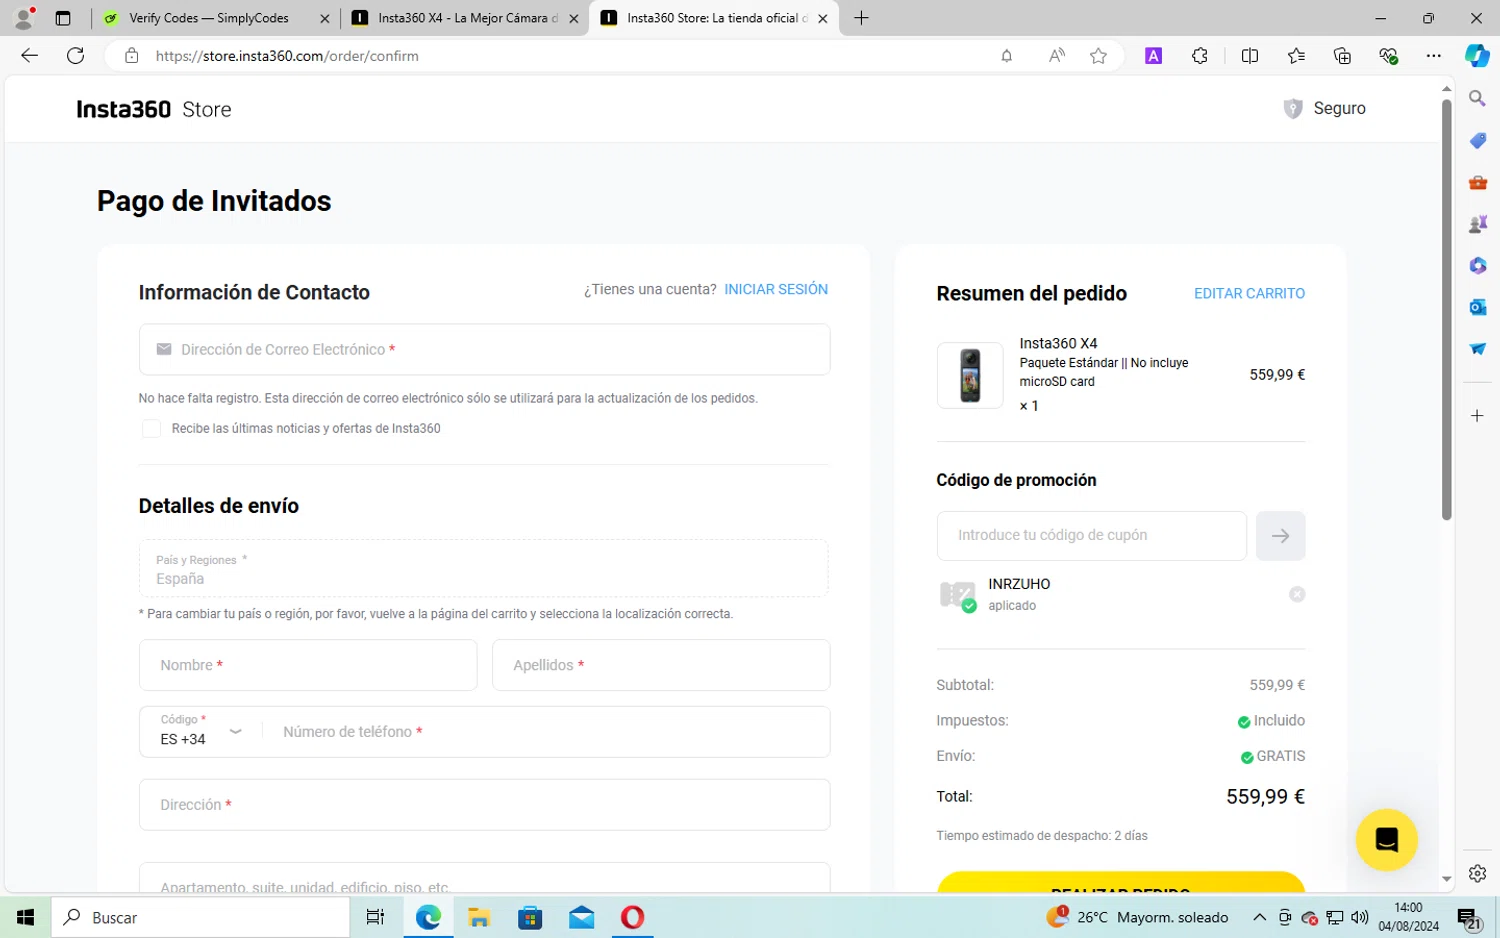Open sidebar Outlook icon
Viewport: 1500px width, 938px height.
[x=1477, y=307]
